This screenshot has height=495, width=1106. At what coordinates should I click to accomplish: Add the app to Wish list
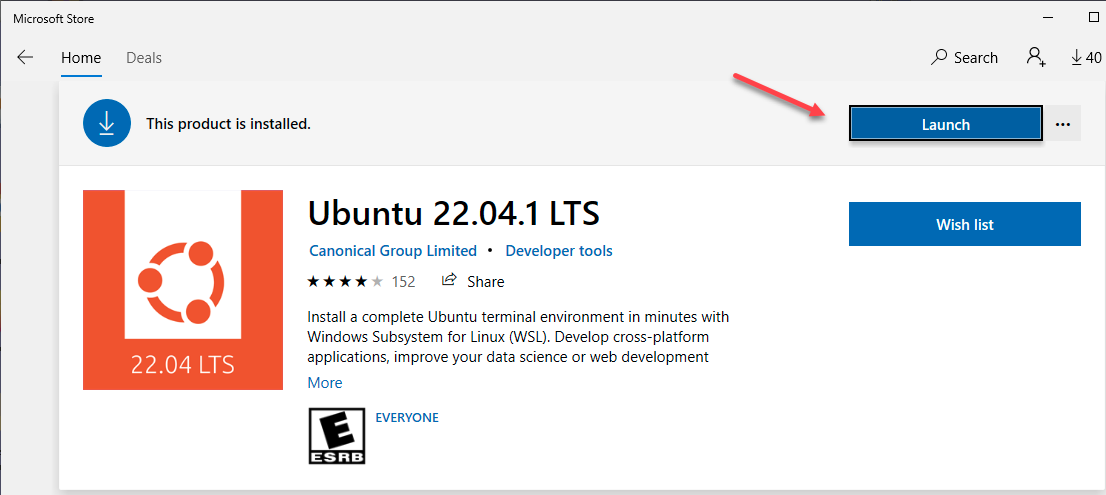(964, 224)
